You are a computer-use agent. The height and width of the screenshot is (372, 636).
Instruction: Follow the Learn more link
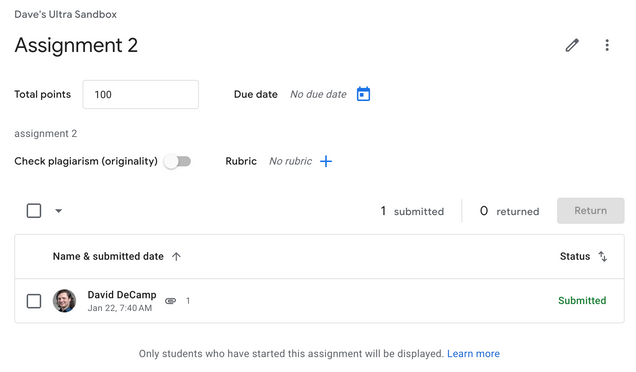473,354
